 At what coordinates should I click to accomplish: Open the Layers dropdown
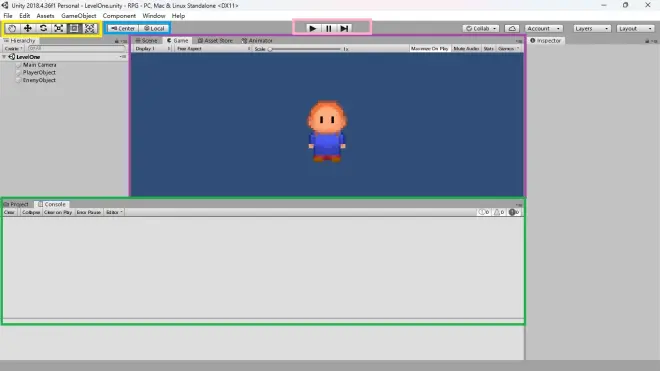click(x=592, y=28)
